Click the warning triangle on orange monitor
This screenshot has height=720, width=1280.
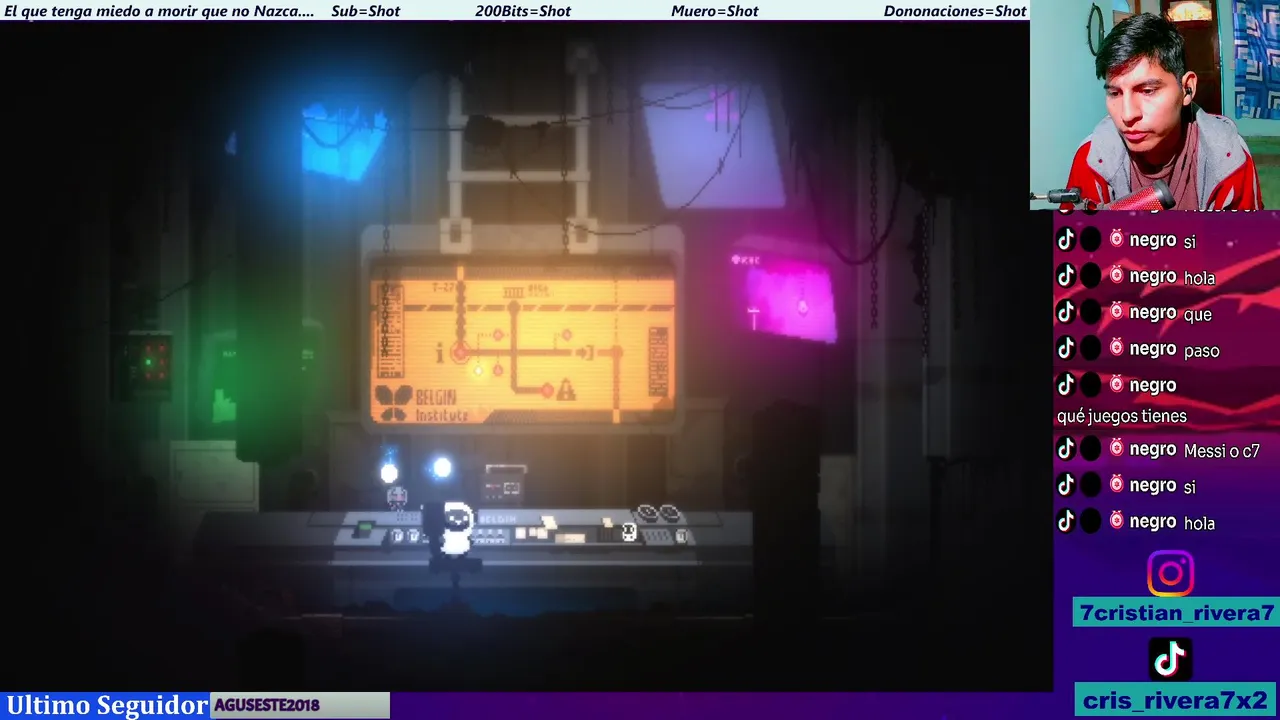click(566, 390)
